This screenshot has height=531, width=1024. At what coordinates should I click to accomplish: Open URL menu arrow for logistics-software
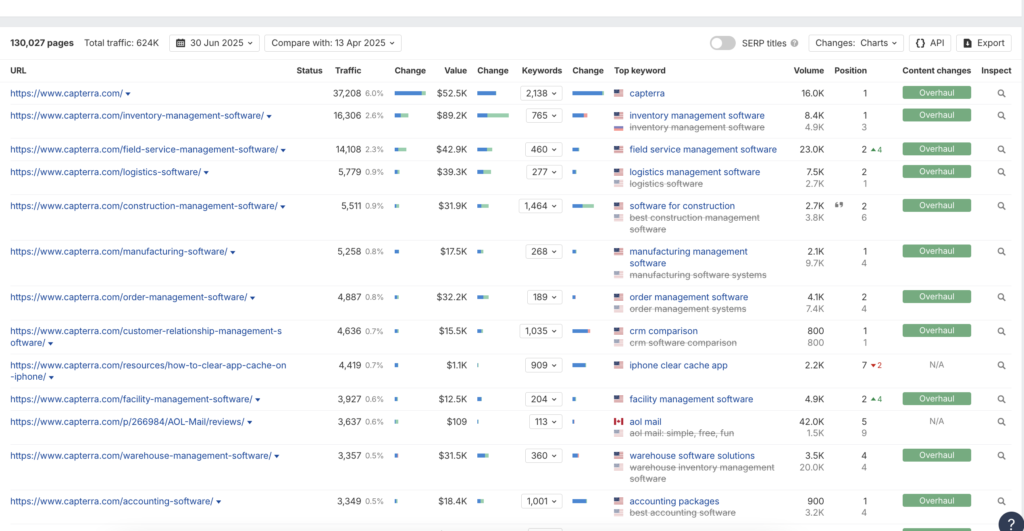tap(206, 173)
